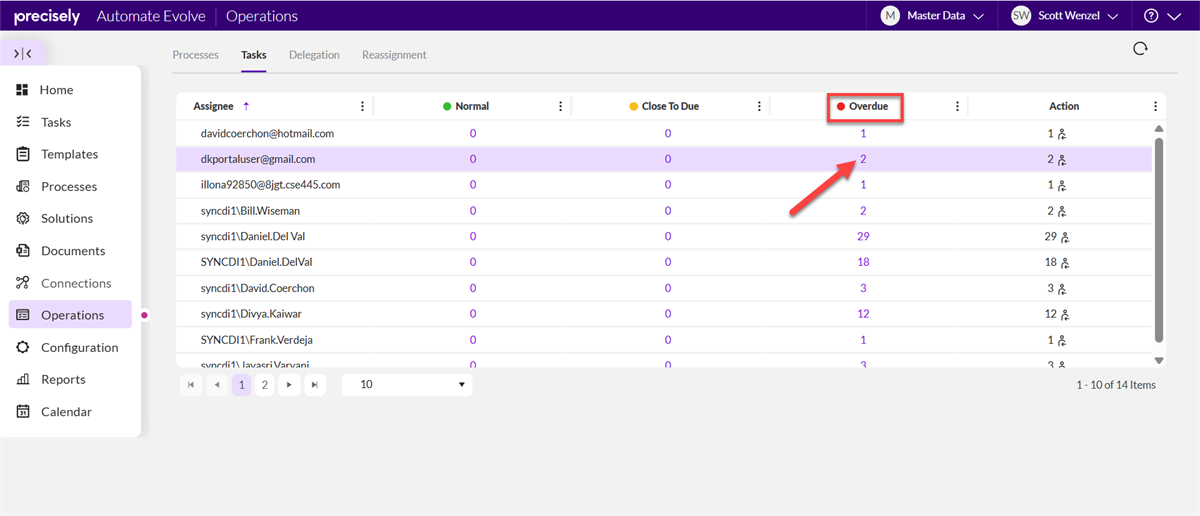
Task: Click the Processes icon in sidebar
Action: [x=22, y=186]
